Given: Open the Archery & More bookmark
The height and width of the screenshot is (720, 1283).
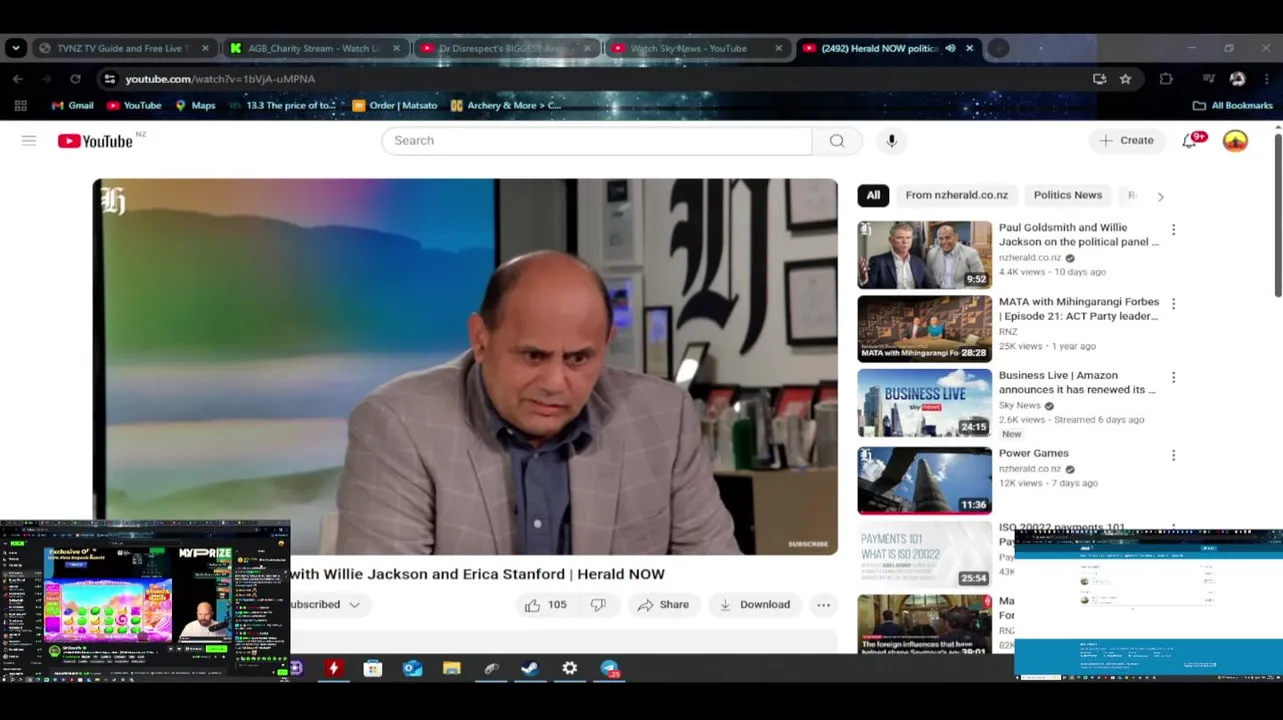Looking at the screenshot, I should [x=506, y=105].
